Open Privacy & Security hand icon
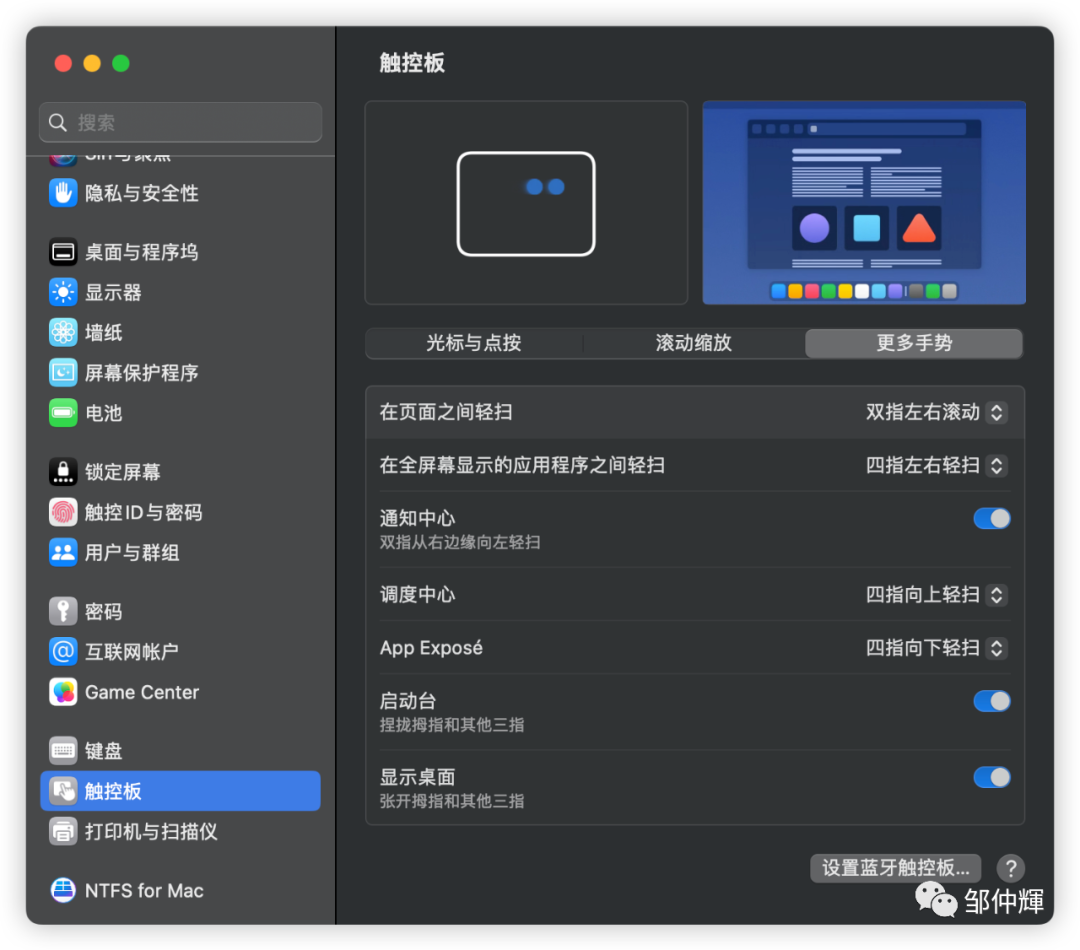This screenshot has width=1080, height=950. [63, 193]
